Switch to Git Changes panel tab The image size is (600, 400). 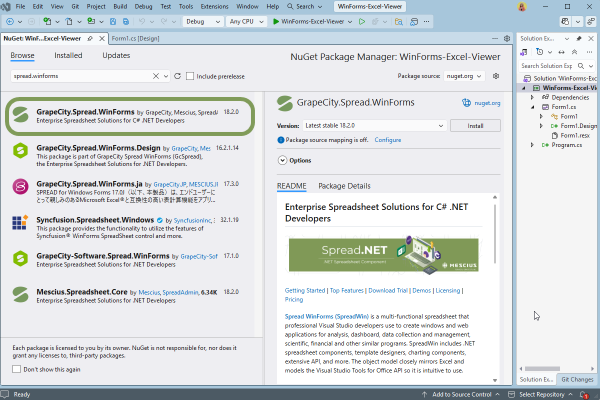tap(577, 379)
